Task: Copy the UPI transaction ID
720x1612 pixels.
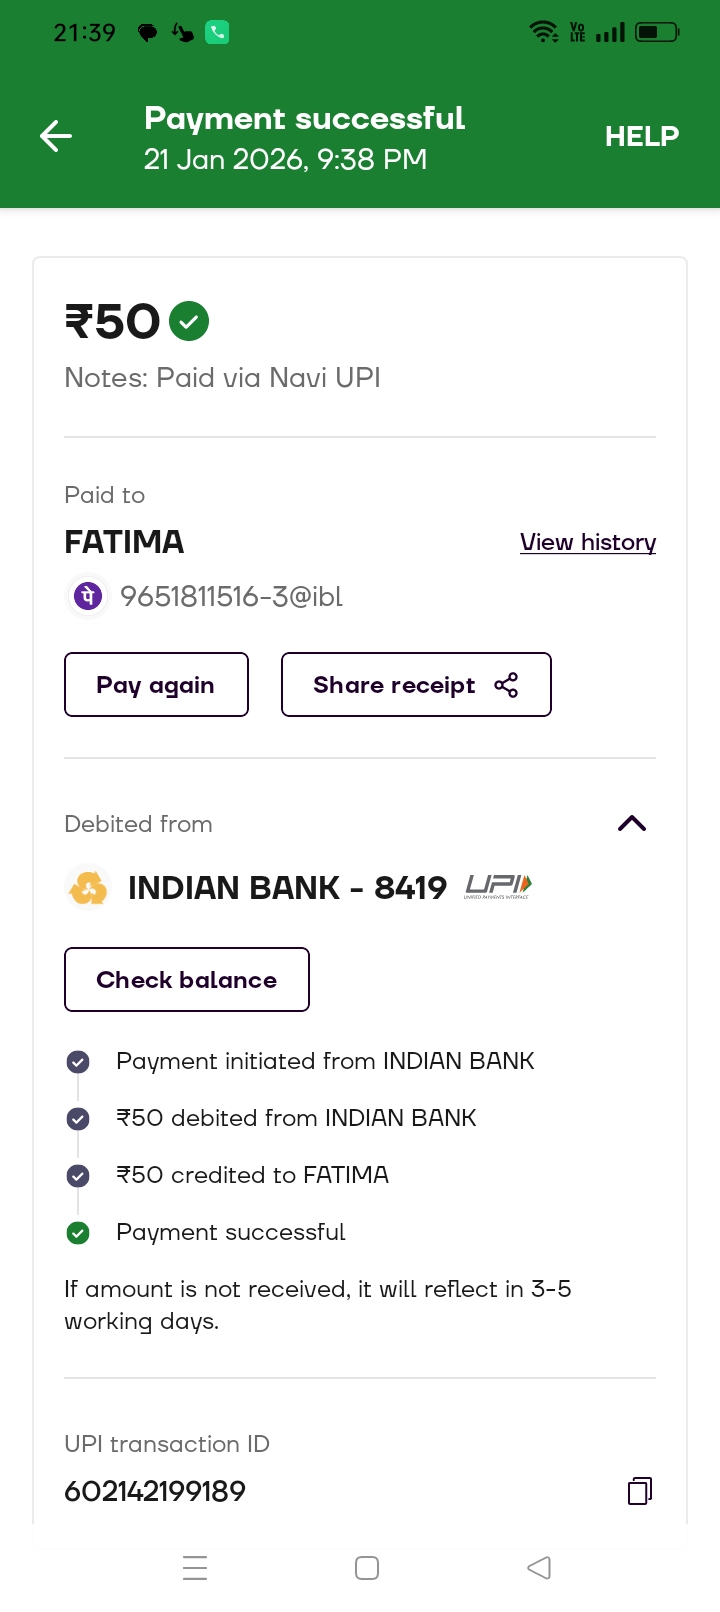Action: [x=639, y=1491]
